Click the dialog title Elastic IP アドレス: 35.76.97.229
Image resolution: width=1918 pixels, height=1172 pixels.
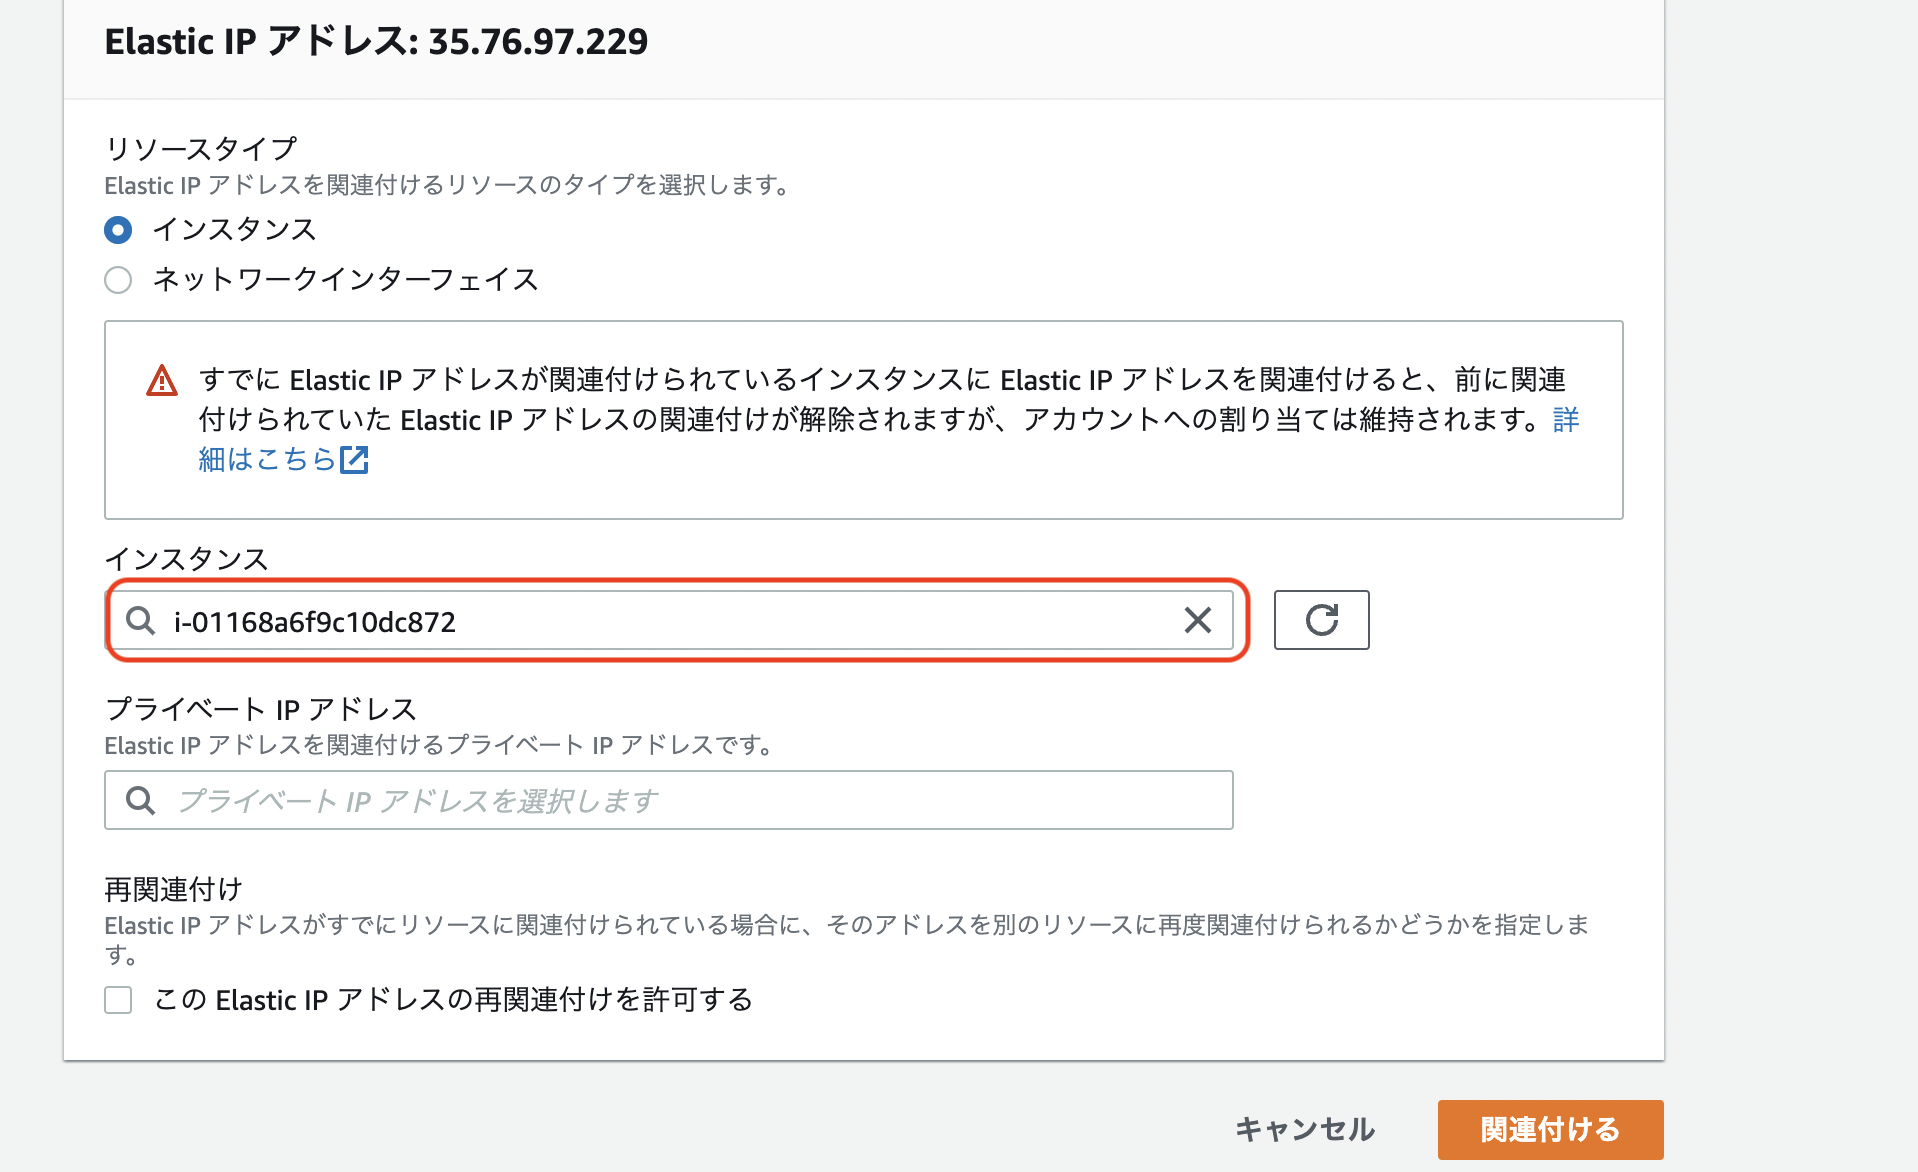(x=377, y=42)
